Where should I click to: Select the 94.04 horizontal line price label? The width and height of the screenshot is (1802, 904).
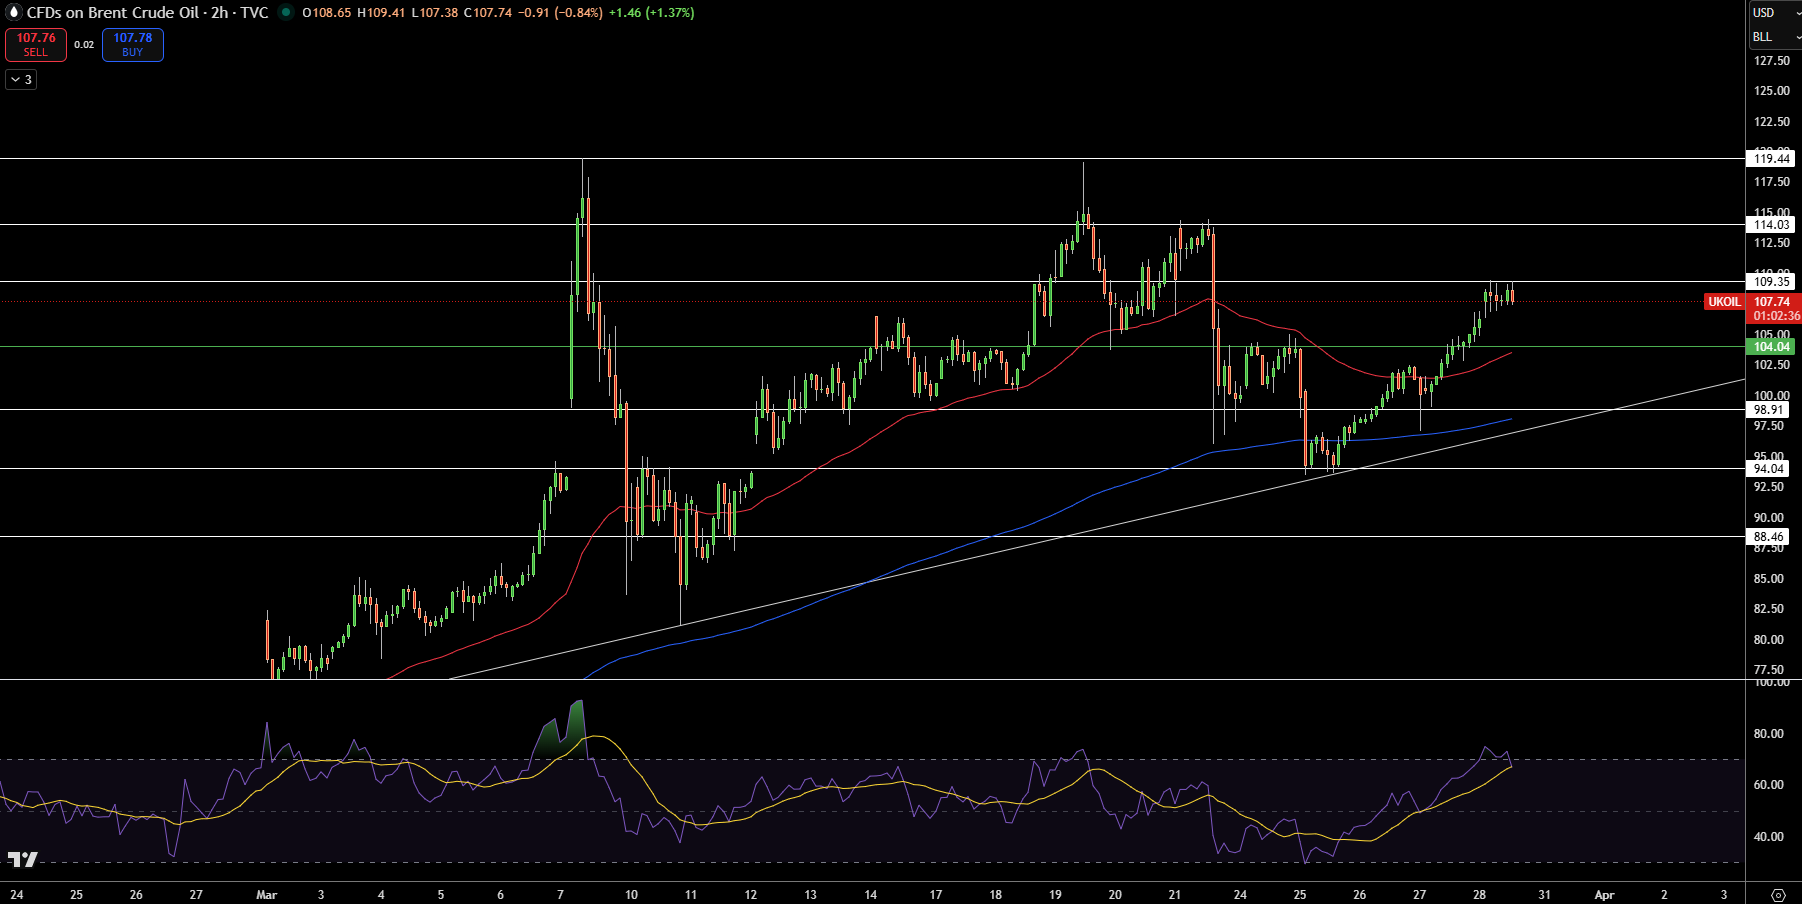(1768, 469)
